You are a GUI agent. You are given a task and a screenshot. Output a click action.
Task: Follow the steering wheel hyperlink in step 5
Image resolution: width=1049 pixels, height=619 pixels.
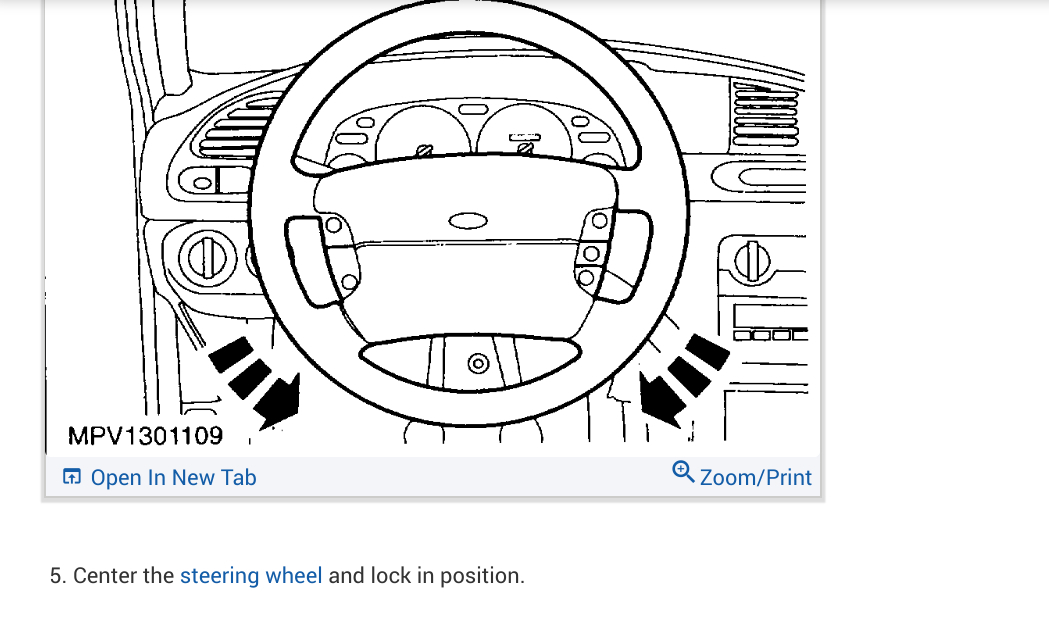(x=251, y=576)
